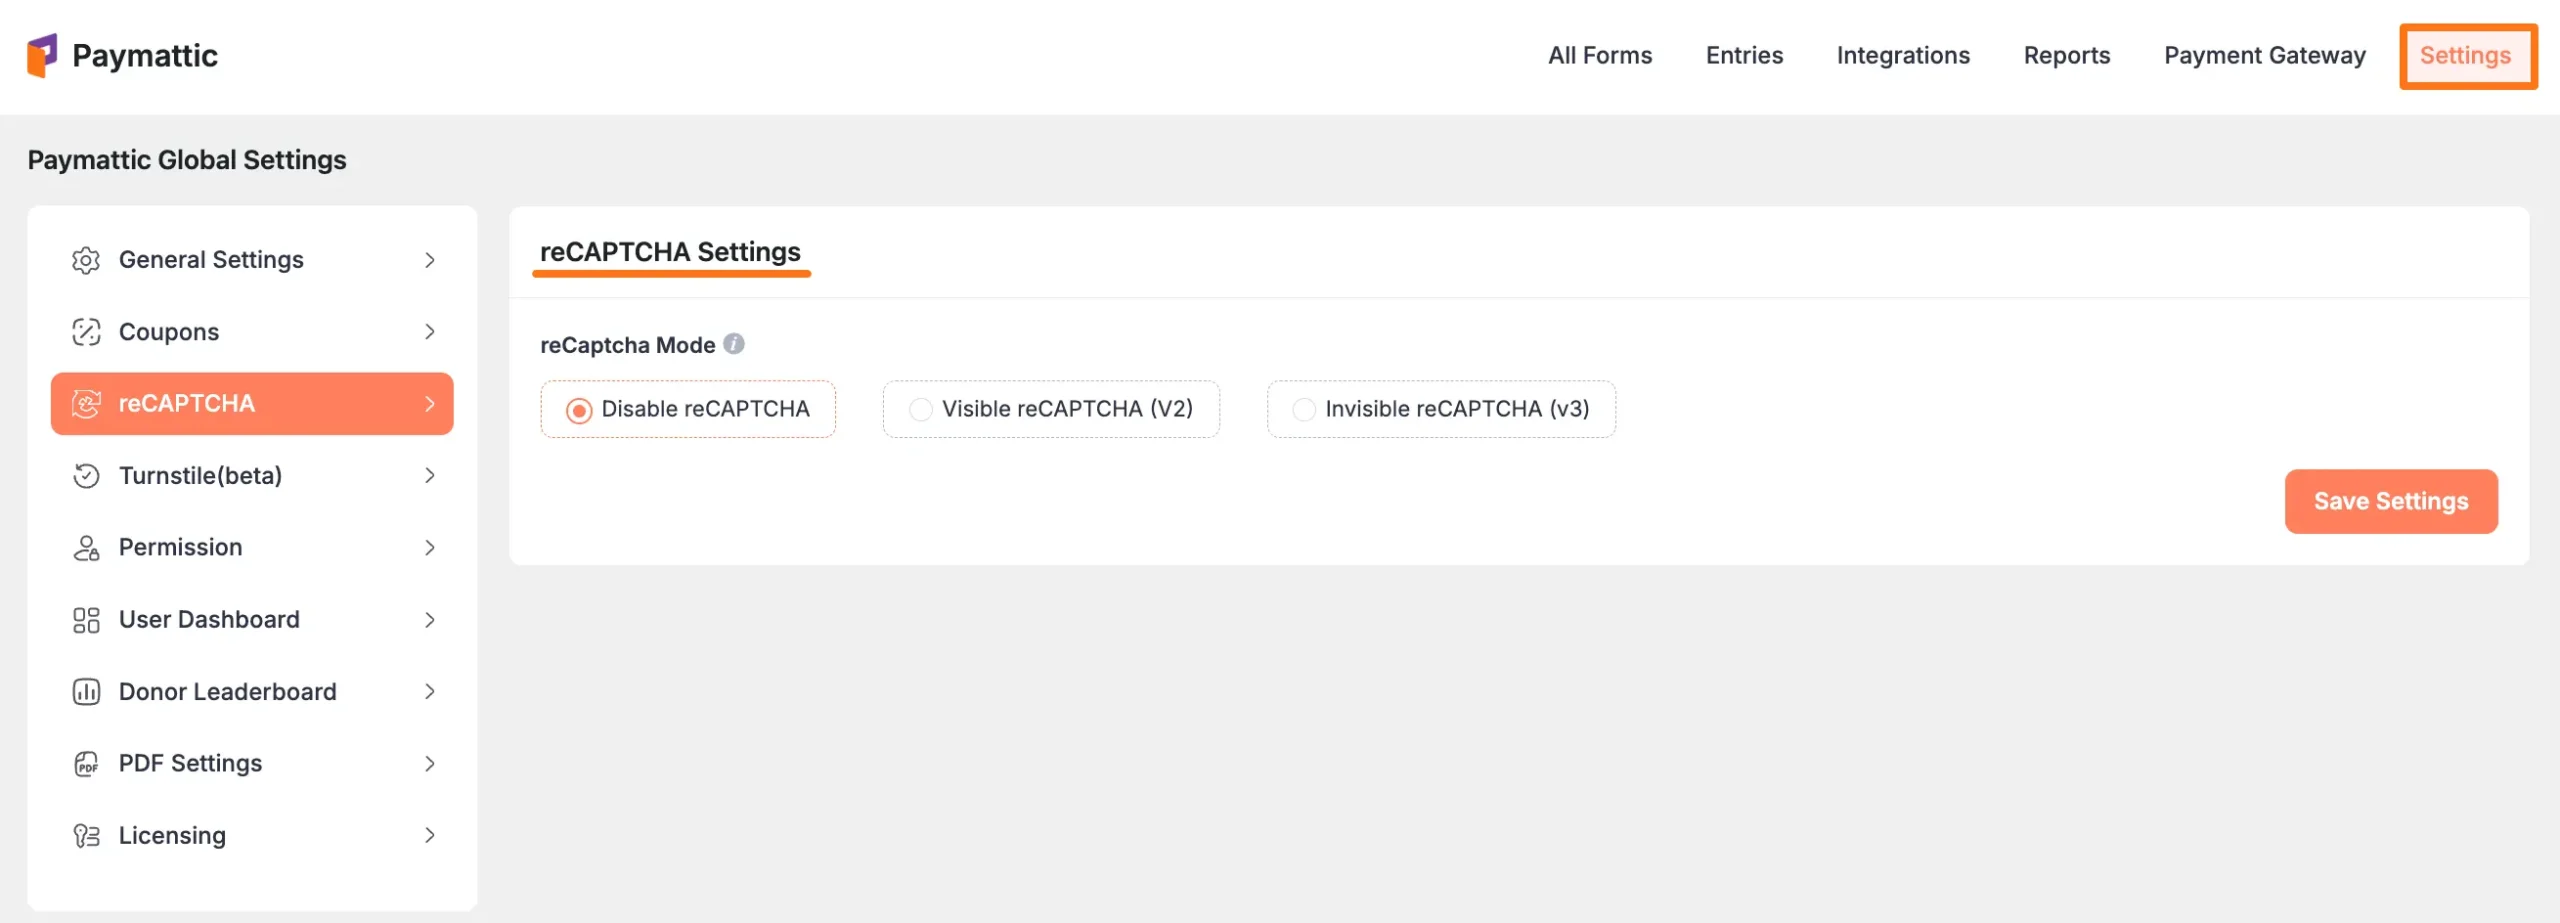Viewport: 2560px width, 923px height.
Task: Click the Save Settings button
Action: tap(2391, 501)
